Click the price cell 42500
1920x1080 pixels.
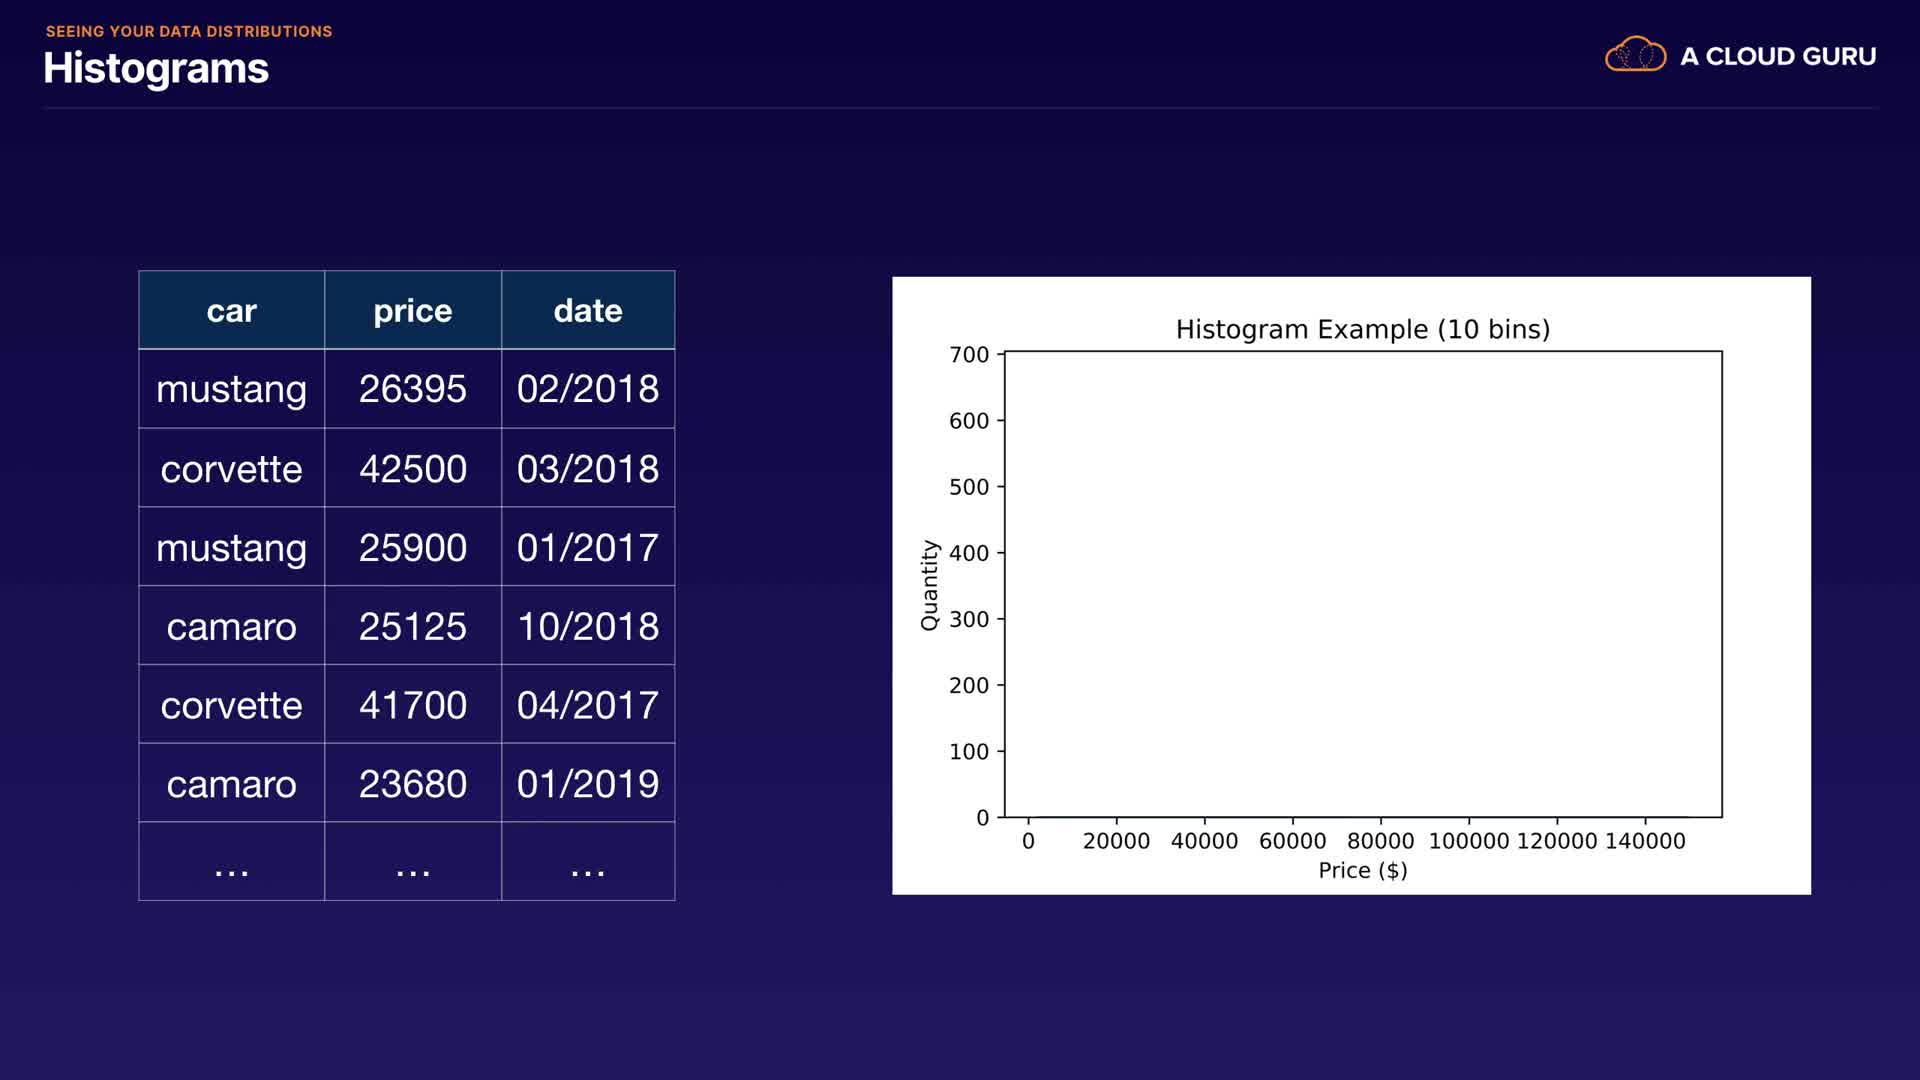(x=412, y=469)
